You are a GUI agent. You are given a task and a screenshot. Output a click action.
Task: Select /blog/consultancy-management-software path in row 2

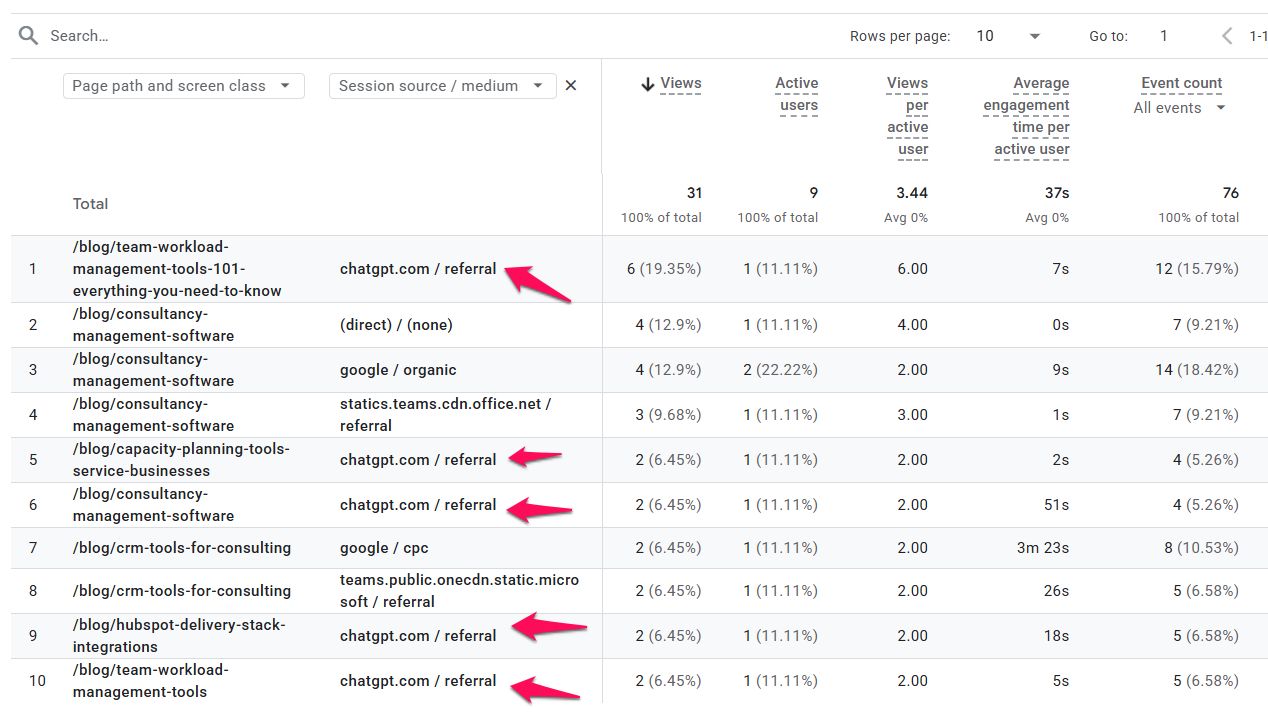(154, 325)
